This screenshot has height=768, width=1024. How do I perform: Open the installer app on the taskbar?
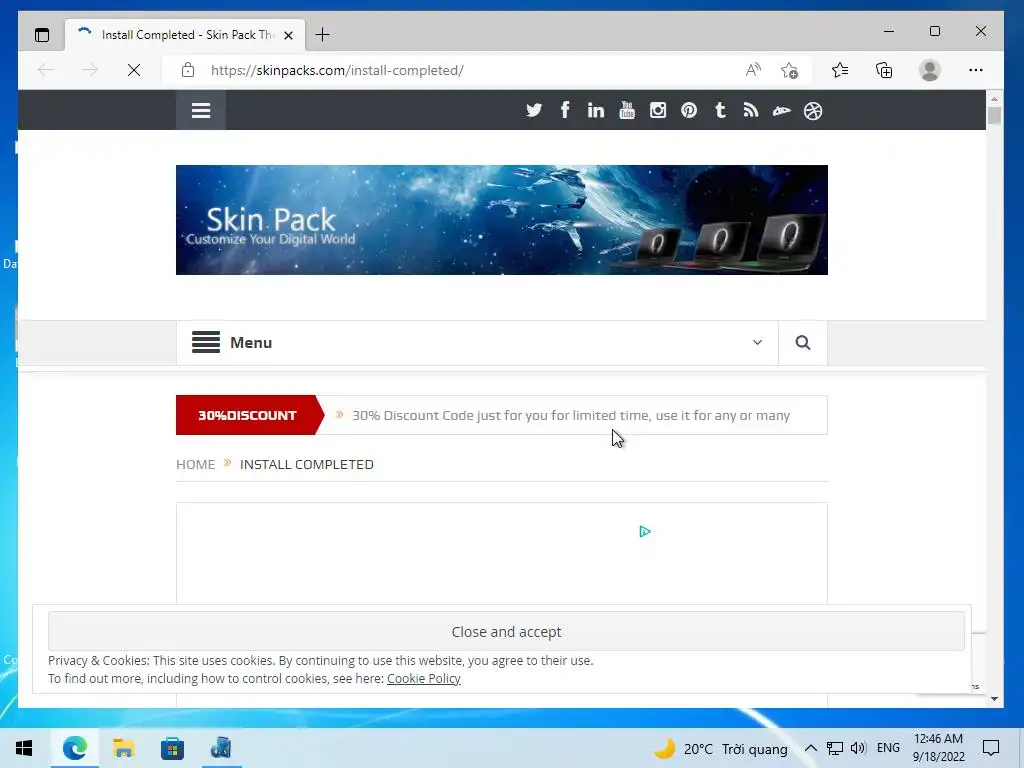pyautogui.click(x=221, y=748)
